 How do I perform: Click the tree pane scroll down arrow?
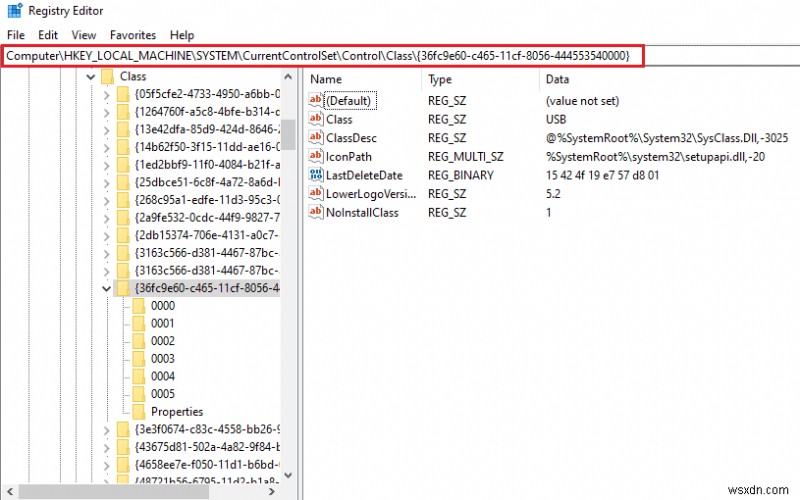point(288,475)
